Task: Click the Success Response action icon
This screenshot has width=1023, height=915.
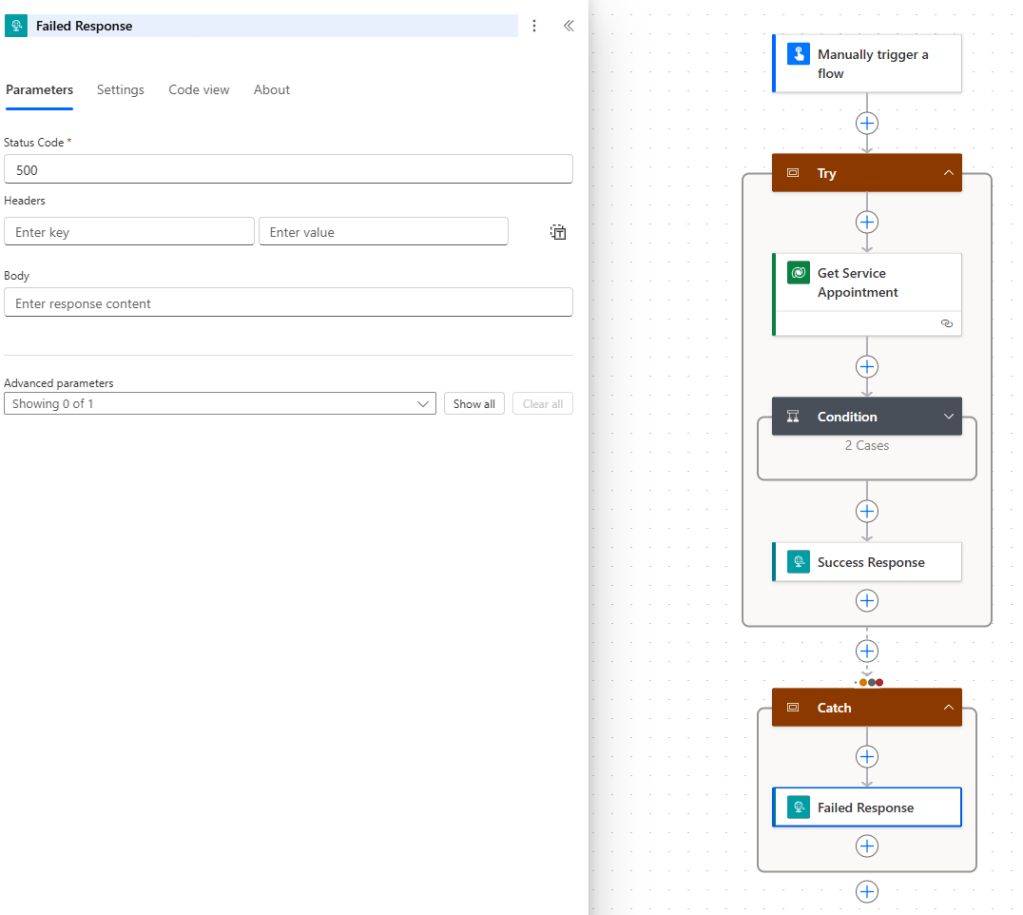Action: (x=797, y=562)
